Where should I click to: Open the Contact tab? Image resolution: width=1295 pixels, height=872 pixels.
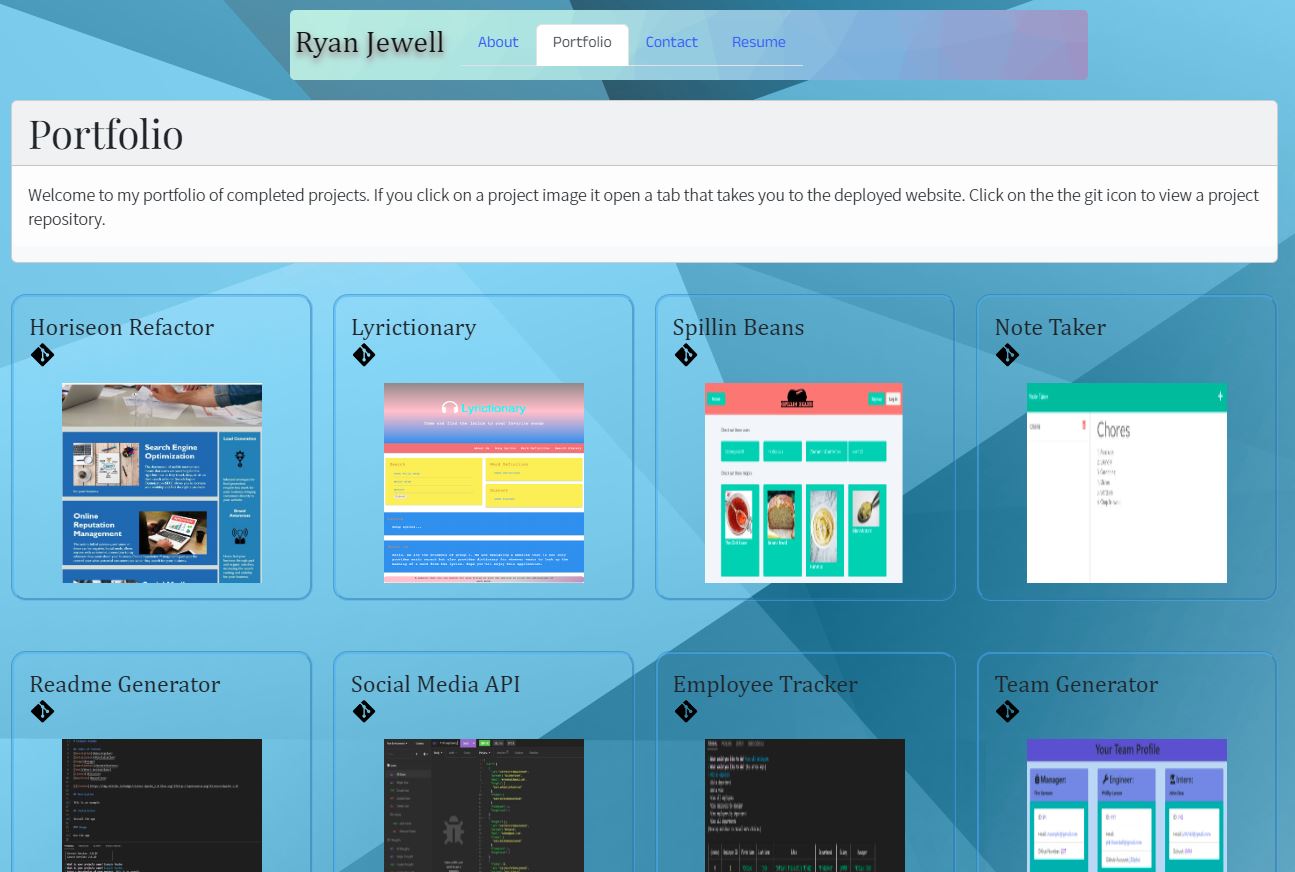(x=671, y=42)
